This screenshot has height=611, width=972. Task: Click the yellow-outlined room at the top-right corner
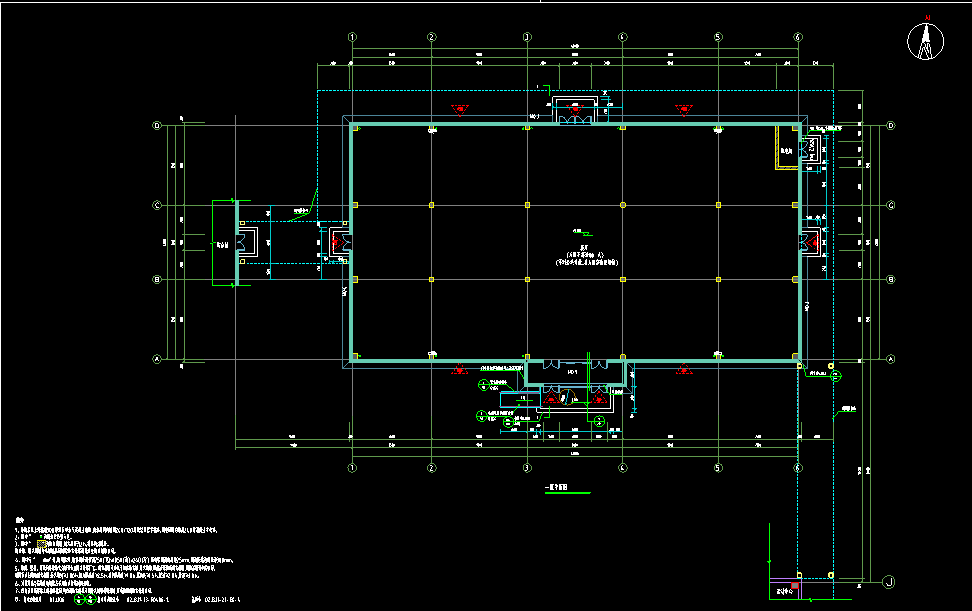[x=788, y=149]
